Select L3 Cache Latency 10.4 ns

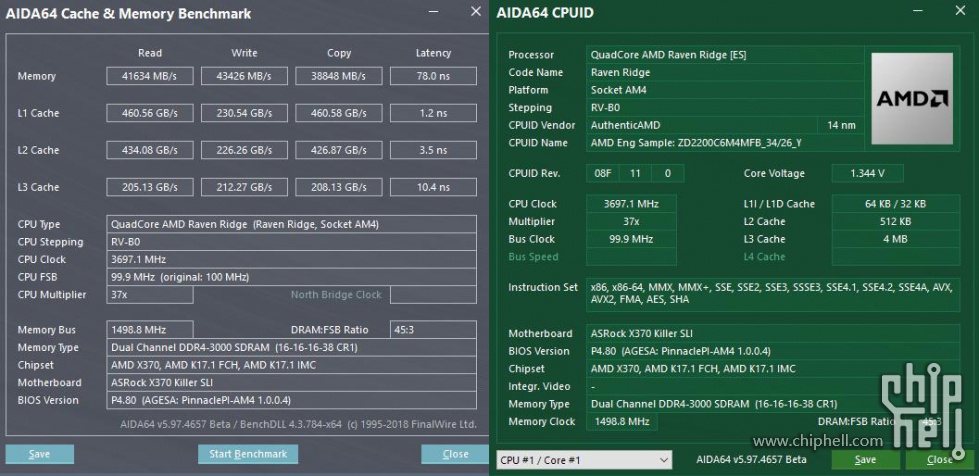[433, 187]
